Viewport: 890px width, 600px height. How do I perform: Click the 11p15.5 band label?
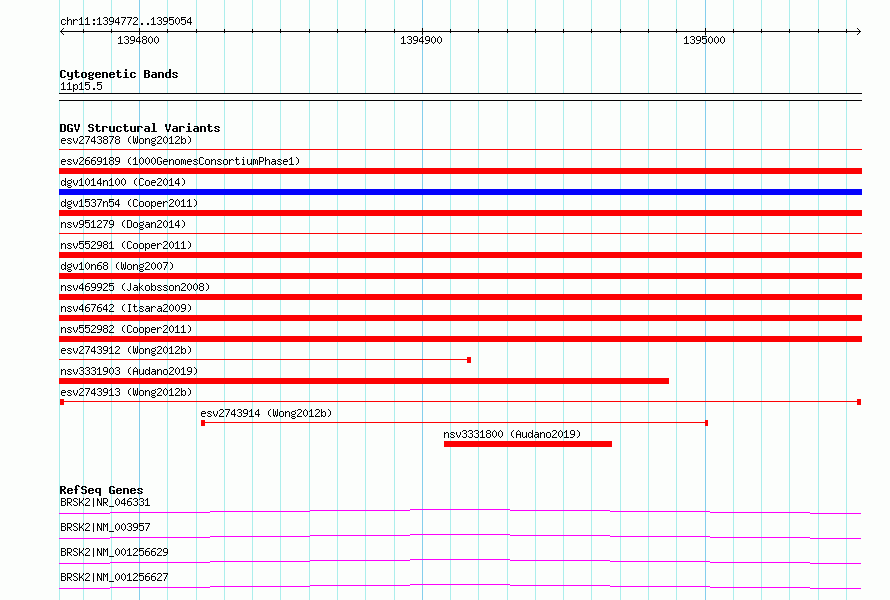pos(81,86)
